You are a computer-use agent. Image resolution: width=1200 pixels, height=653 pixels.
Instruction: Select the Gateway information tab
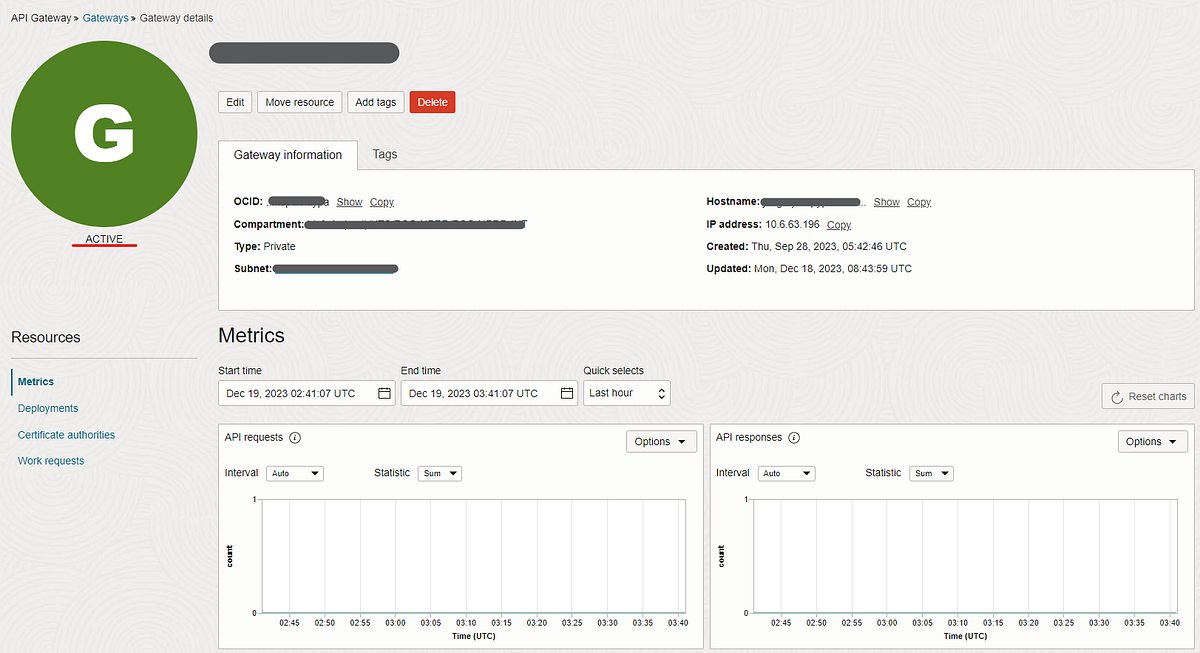click(x=288, y=154)
